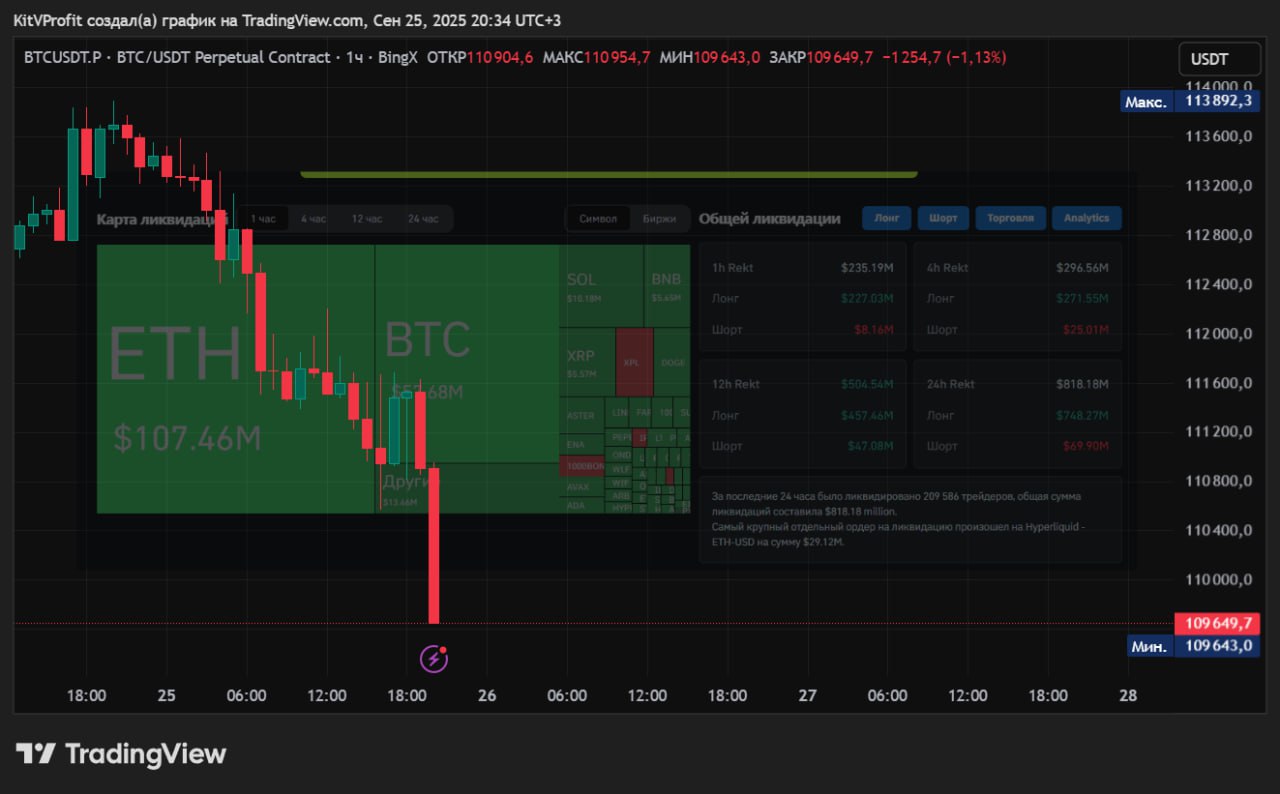Click the Торговля button
The width and height of the screenshot is (1280, 794).
[x=1010, y=218]
